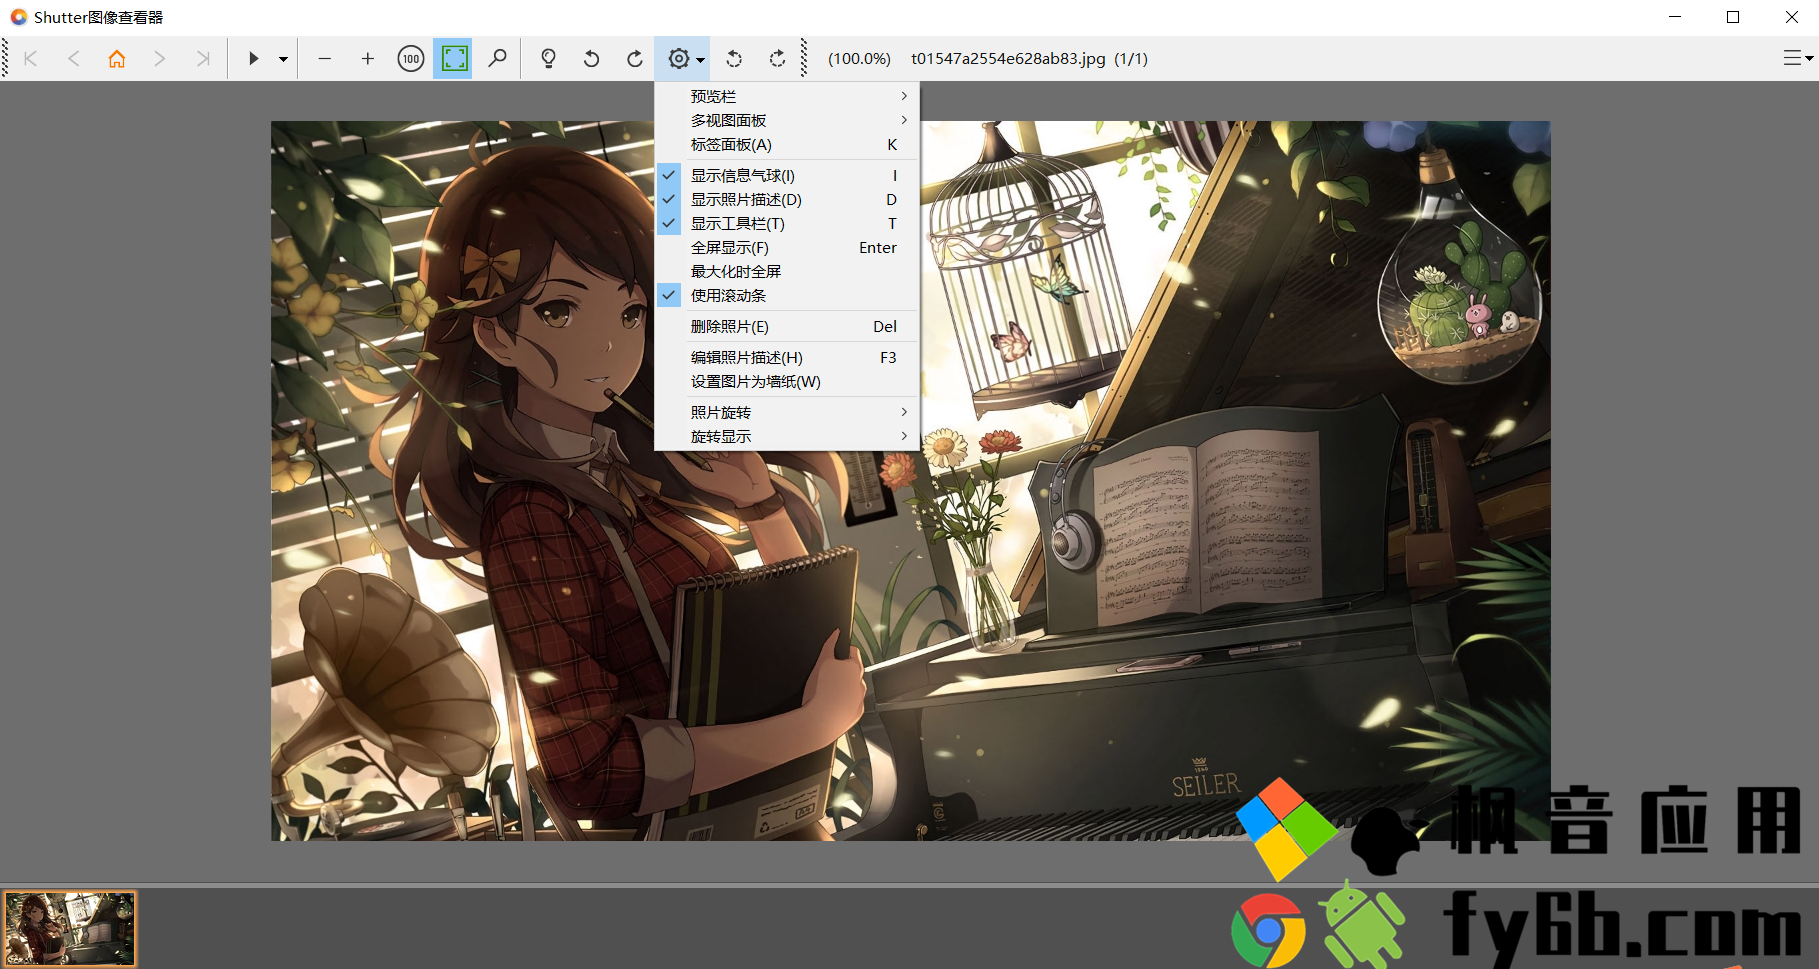Open the magnifier tool
This screenshot has height=969, width=1819.
pos(497,59)
